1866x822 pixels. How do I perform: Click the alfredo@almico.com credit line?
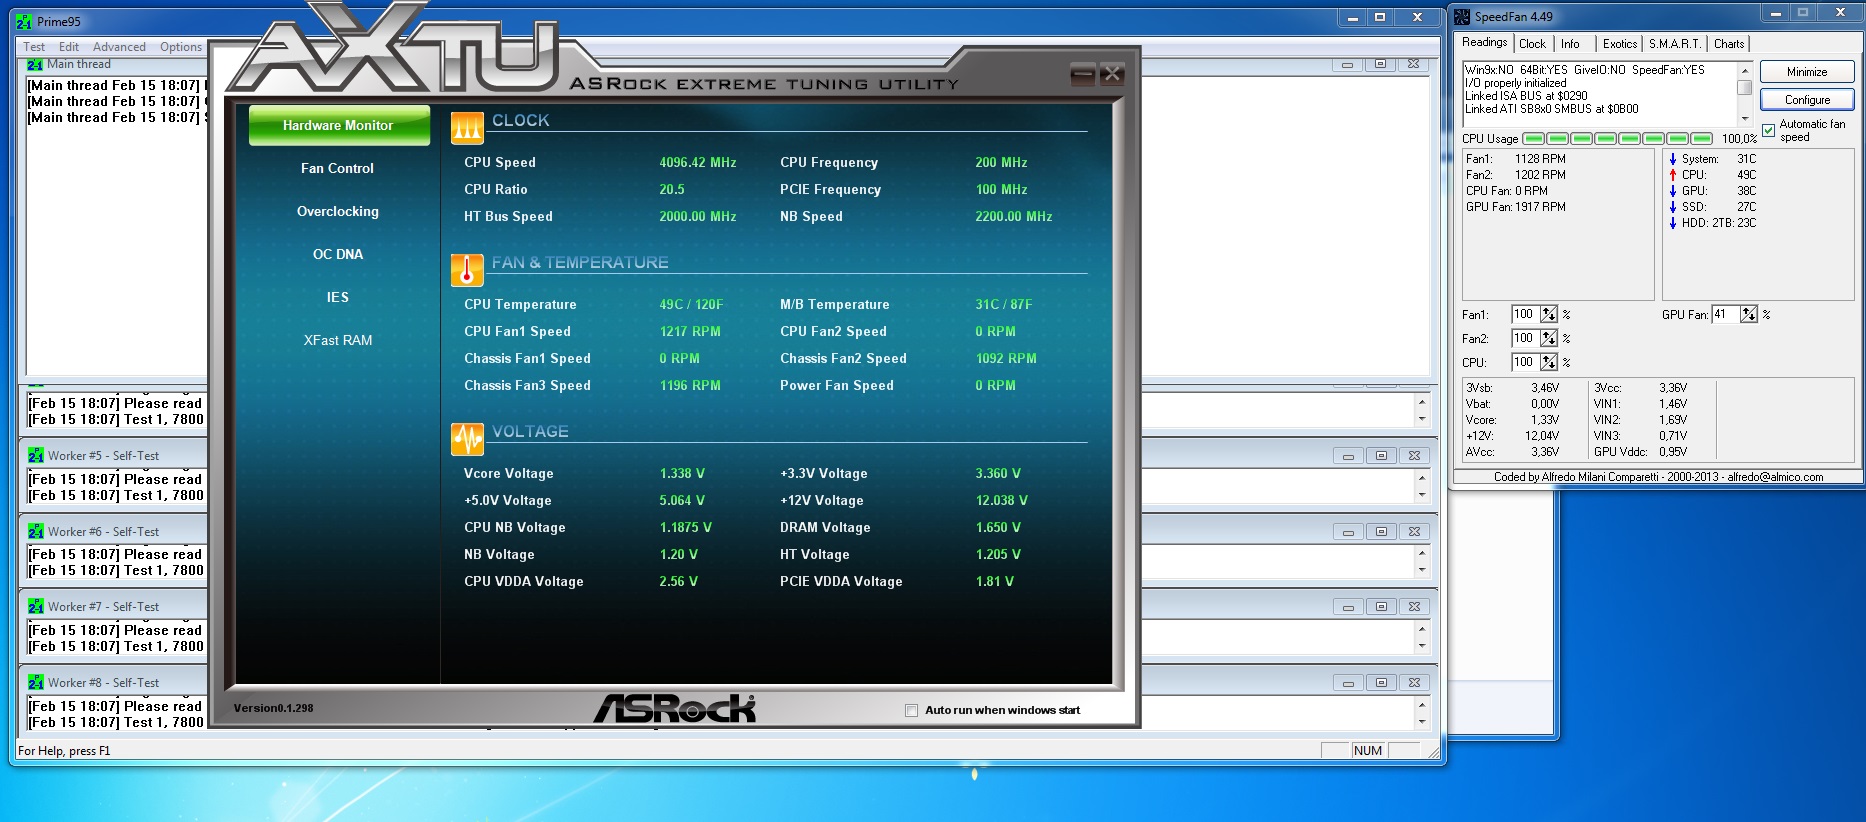pos(1658,478)
